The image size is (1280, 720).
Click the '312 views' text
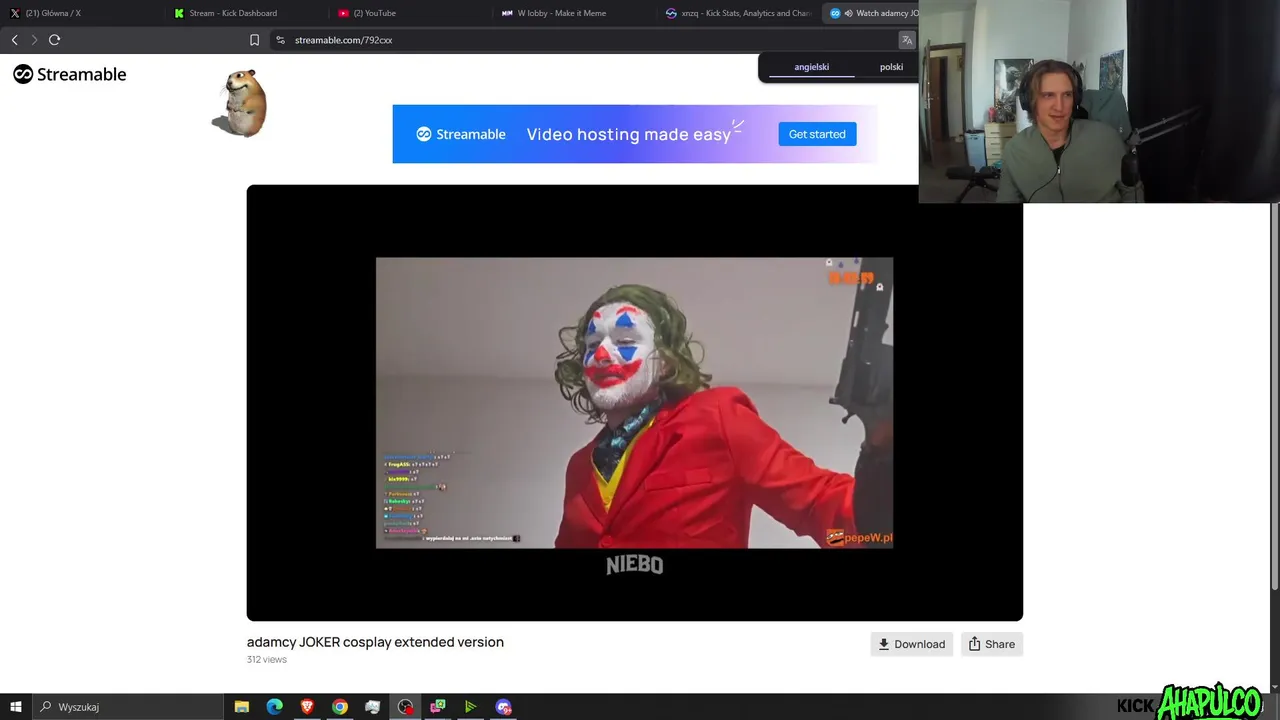click(x=267, y=660)
